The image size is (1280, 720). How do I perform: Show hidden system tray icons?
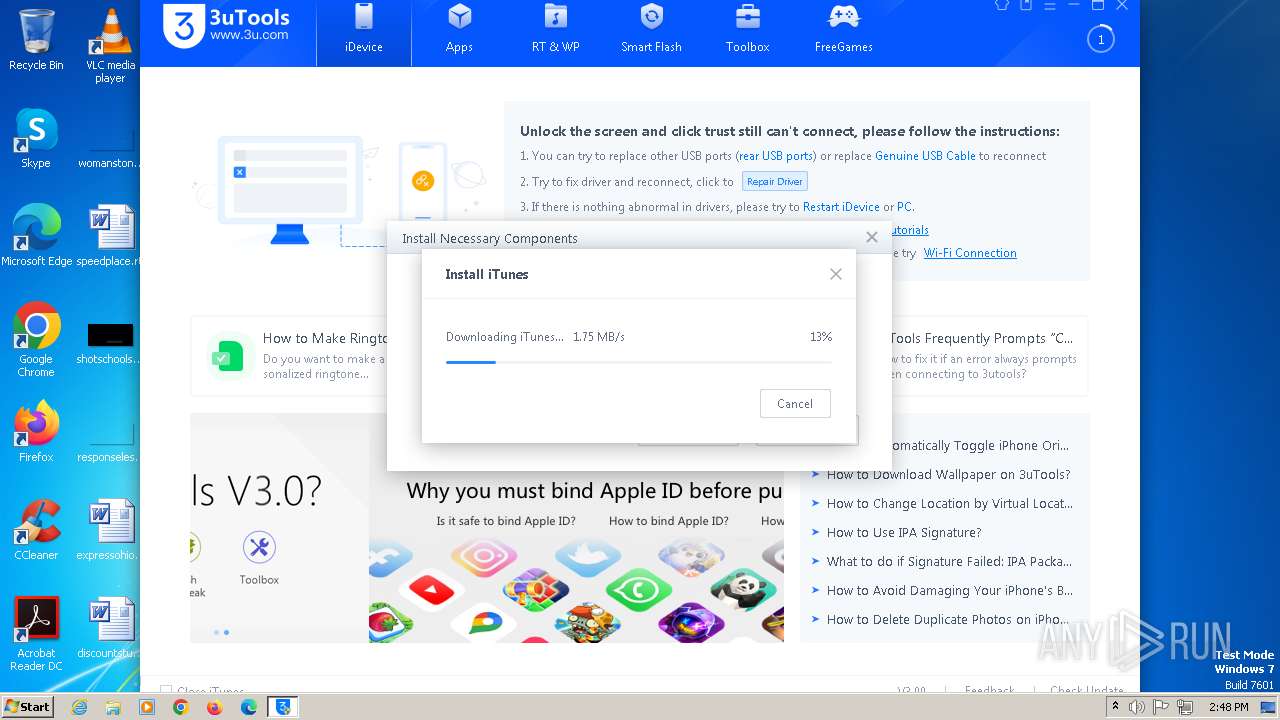point(1115,707)
